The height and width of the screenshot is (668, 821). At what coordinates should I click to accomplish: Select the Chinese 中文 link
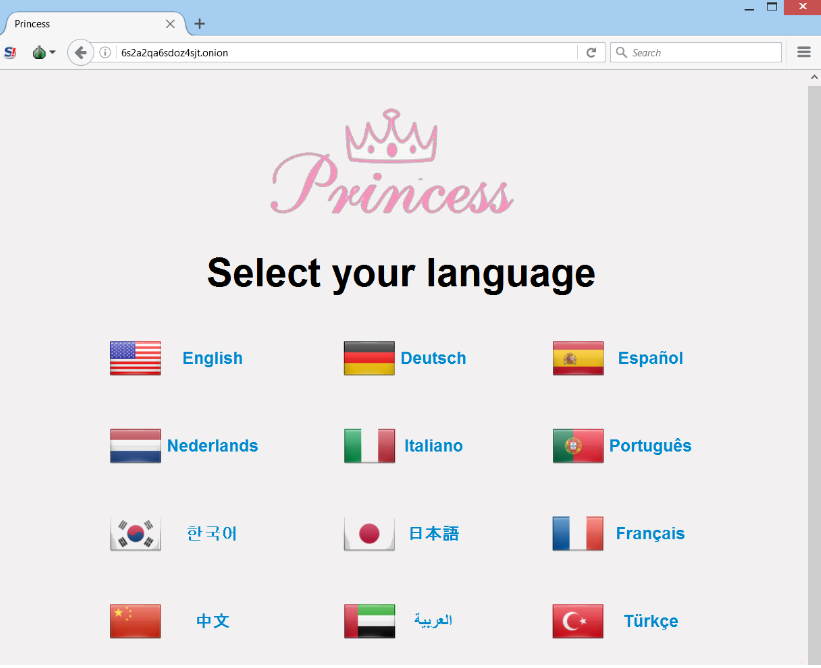213,621
